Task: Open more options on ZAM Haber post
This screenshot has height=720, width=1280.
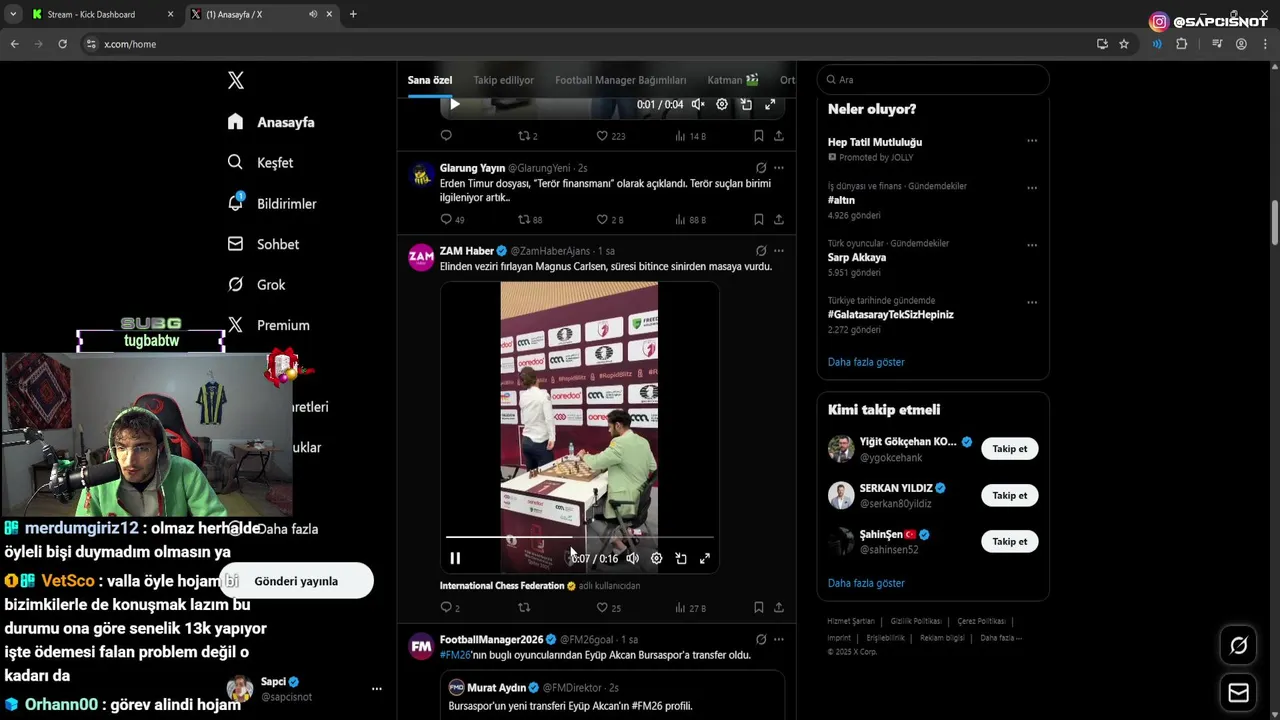Action: (779, 251)
